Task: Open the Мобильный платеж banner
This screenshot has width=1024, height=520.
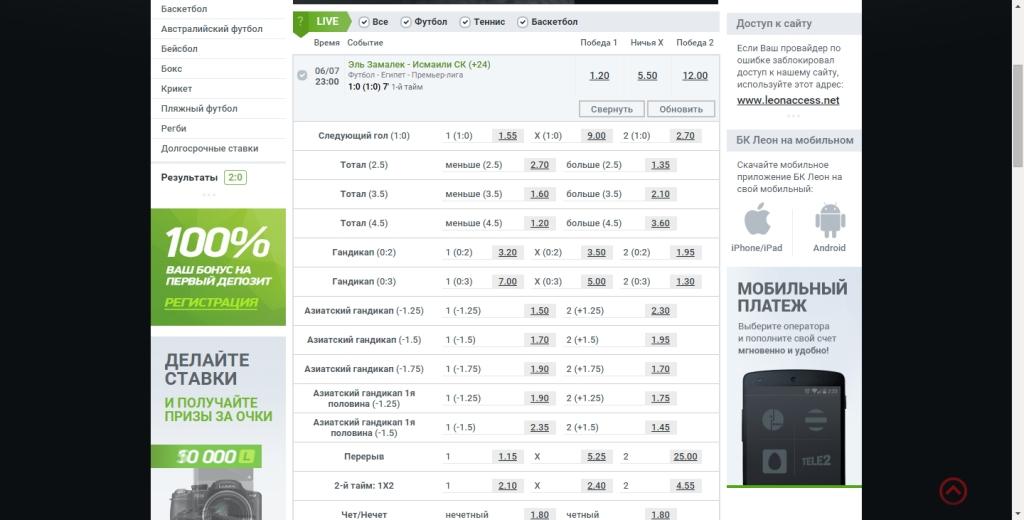Action: [x=794, y=377]
